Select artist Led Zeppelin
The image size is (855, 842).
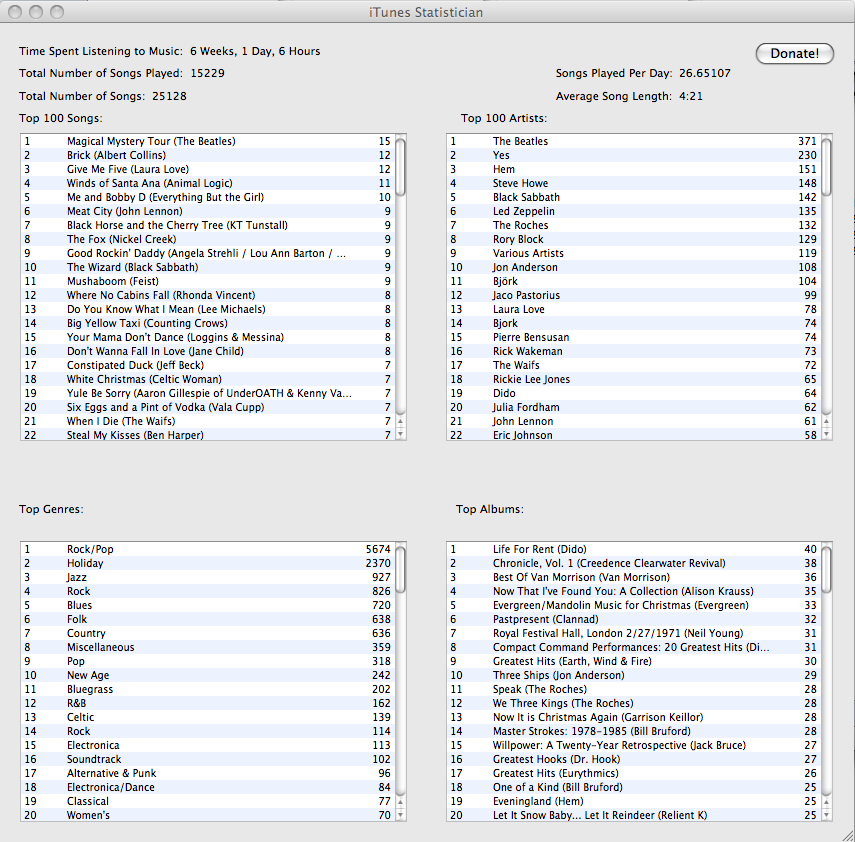(x=634, y=211)
